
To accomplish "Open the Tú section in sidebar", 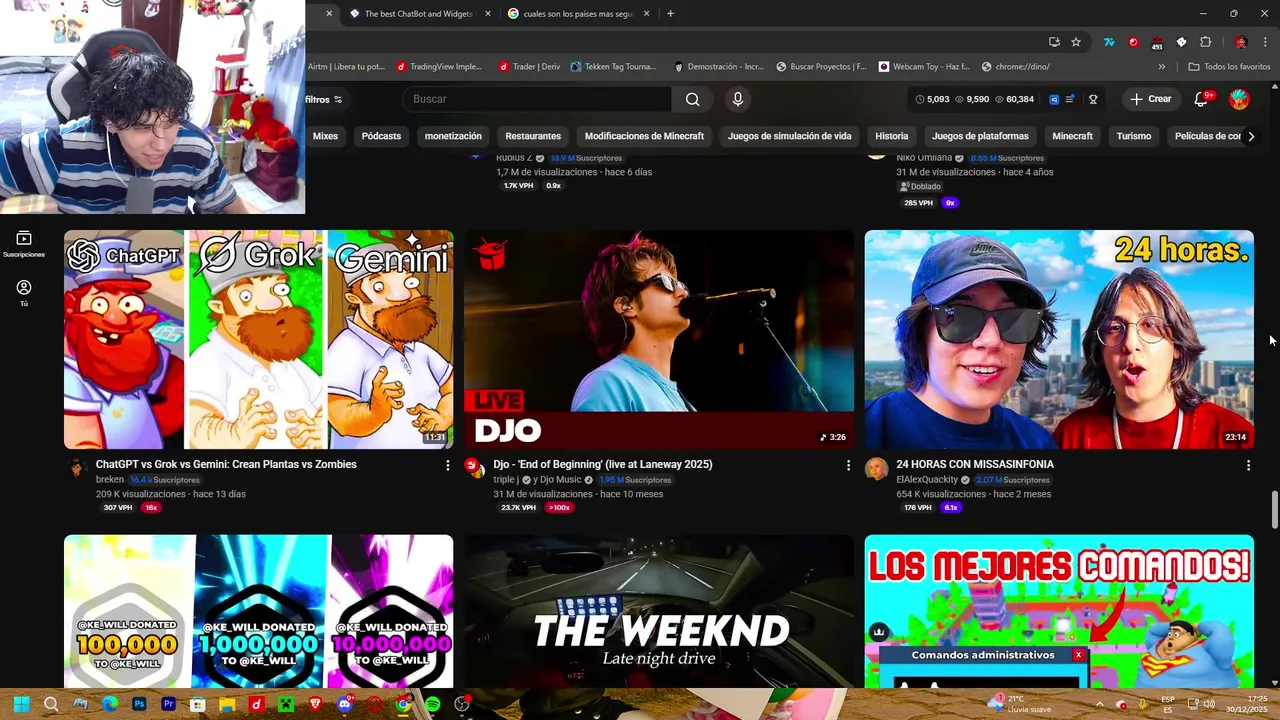I will [x=24, y=292].
